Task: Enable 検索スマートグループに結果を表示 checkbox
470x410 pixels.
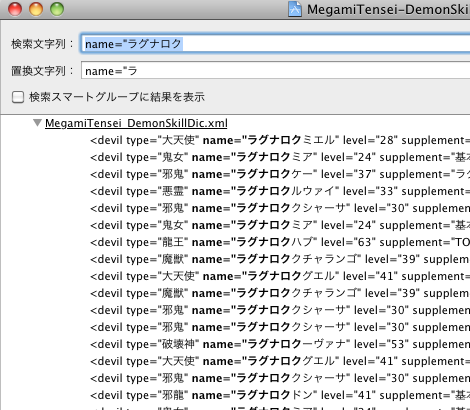Action: [18, 97]
